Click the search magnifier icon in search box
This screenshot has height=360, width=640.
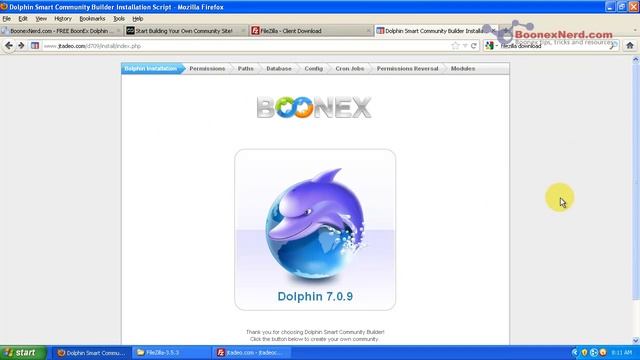[613, 46]
